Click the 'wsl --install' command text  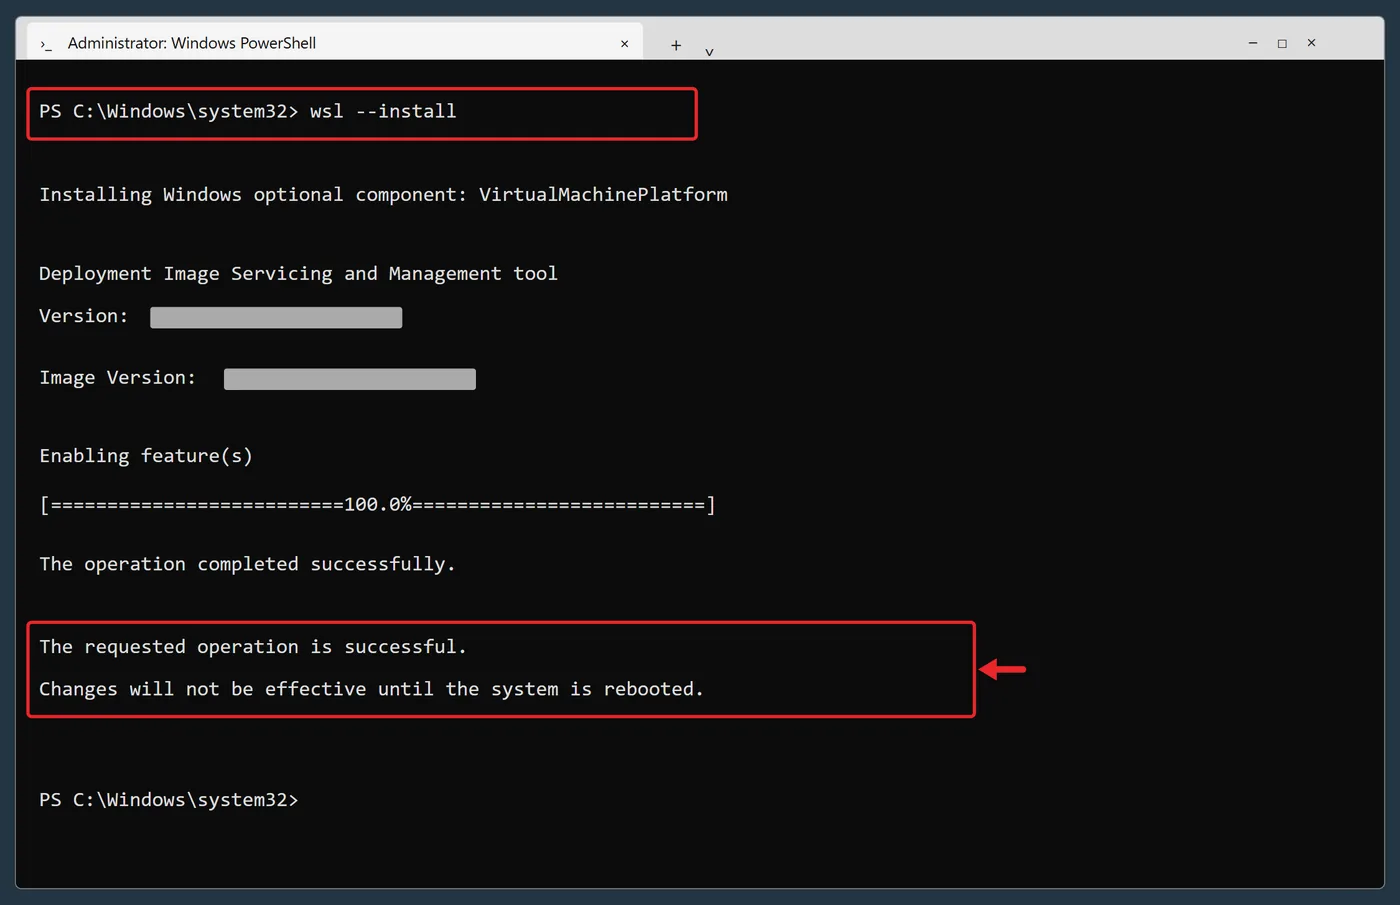click(383, 111)
